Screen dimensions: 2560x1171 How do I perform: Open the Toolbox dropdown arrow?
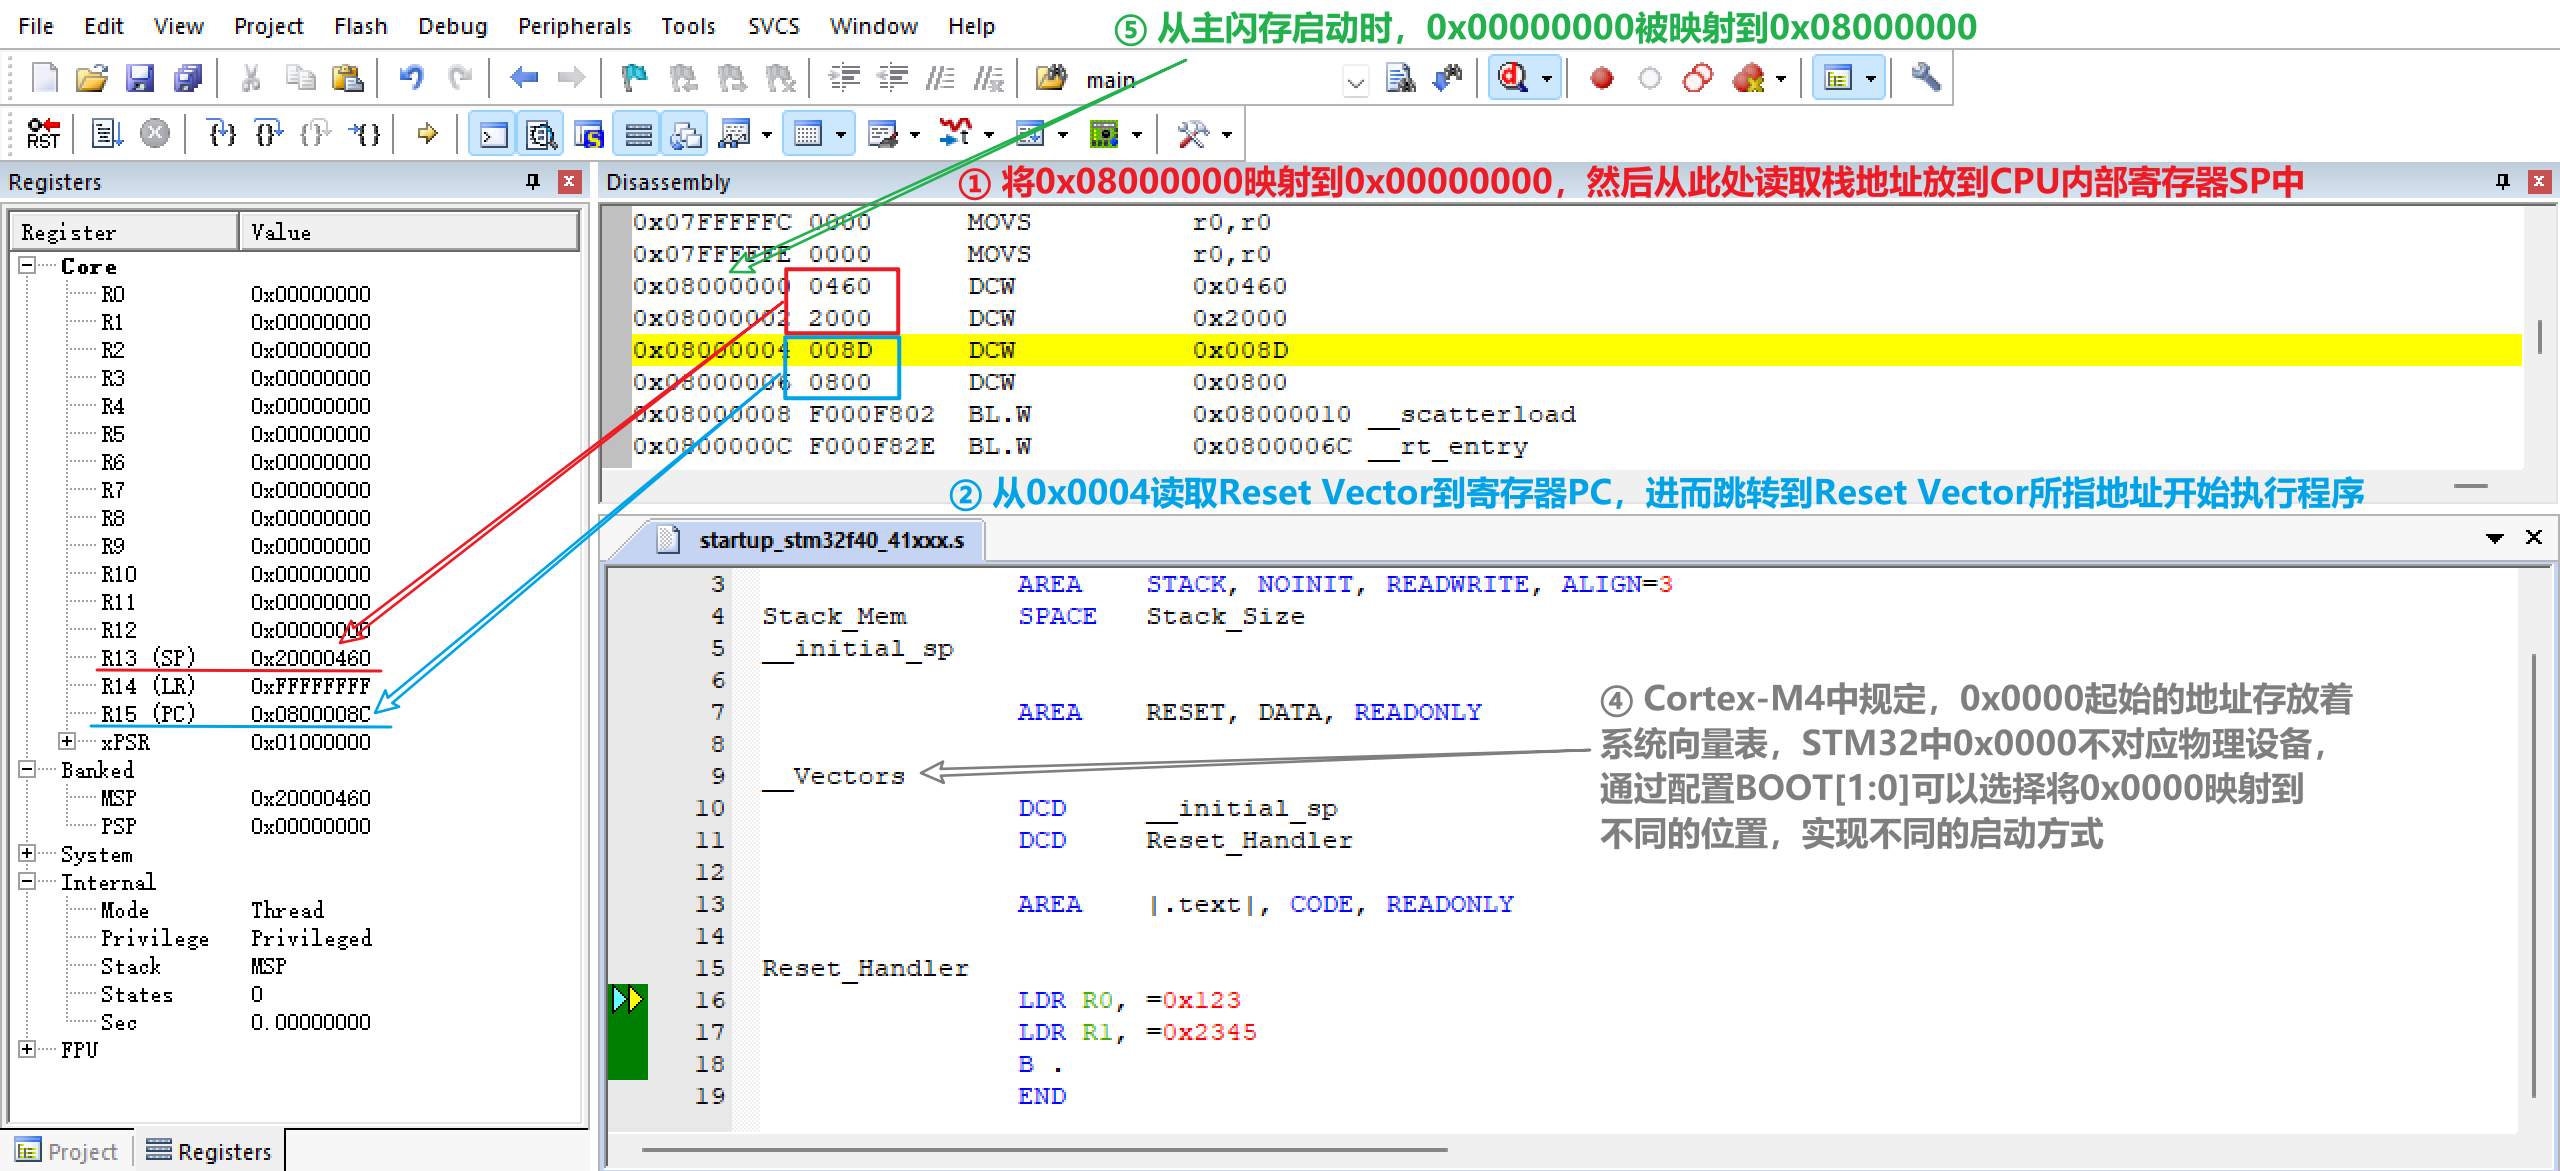click(x=1227, y=134)
